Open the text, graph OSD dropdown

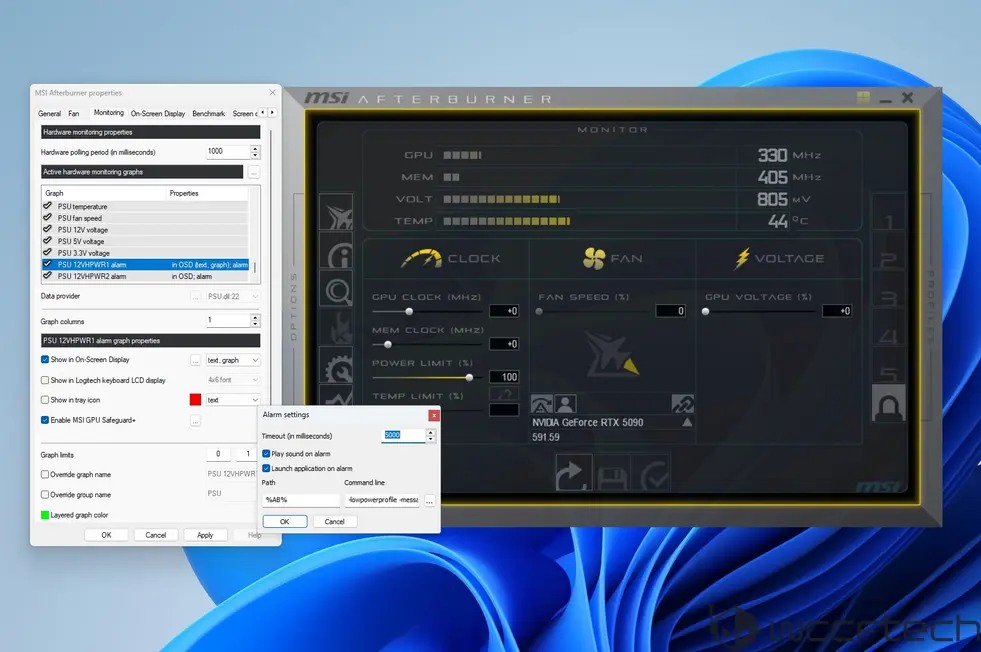(x=233, y=360)
